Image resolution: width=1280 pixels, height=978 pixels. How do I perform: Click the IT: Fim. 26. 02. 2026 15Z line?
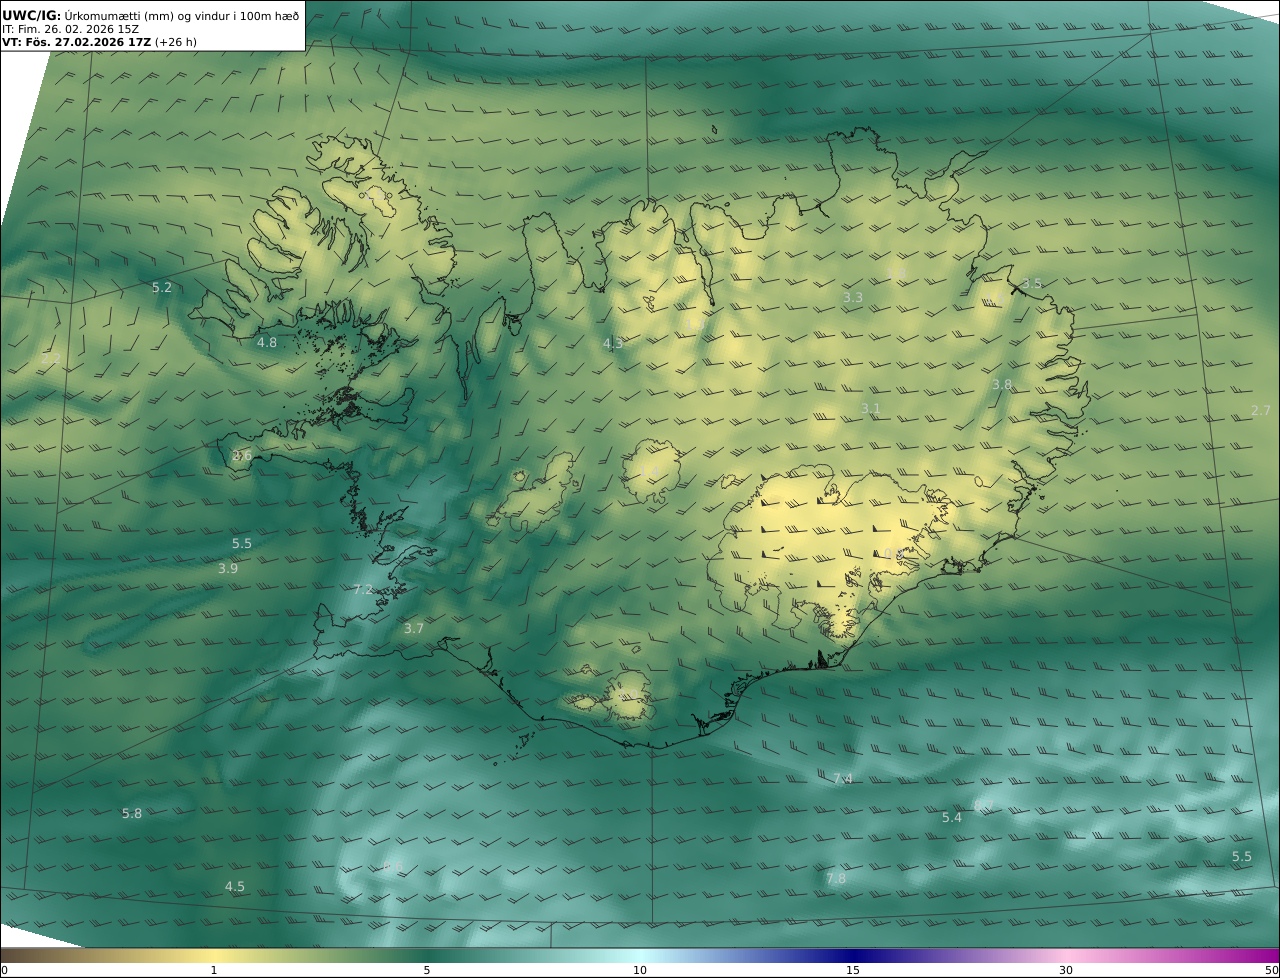(x=70, y=29)
